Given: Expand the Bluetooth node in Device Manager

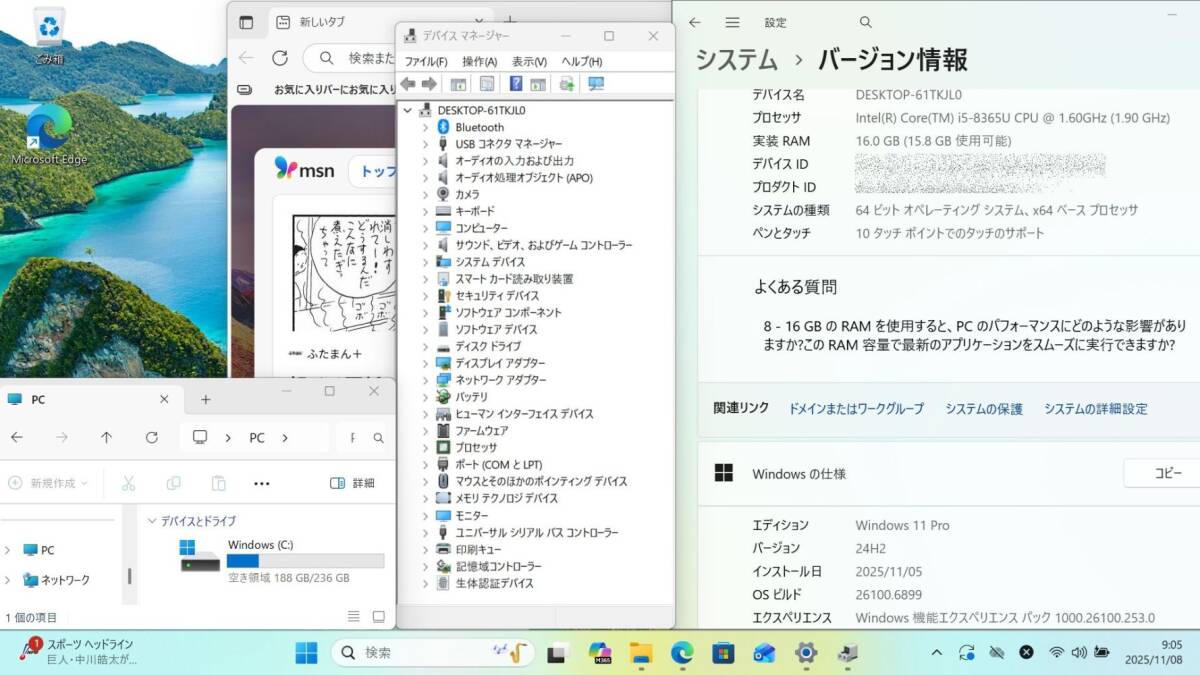Looking at the screenshot, I should (x=425, y=127).
